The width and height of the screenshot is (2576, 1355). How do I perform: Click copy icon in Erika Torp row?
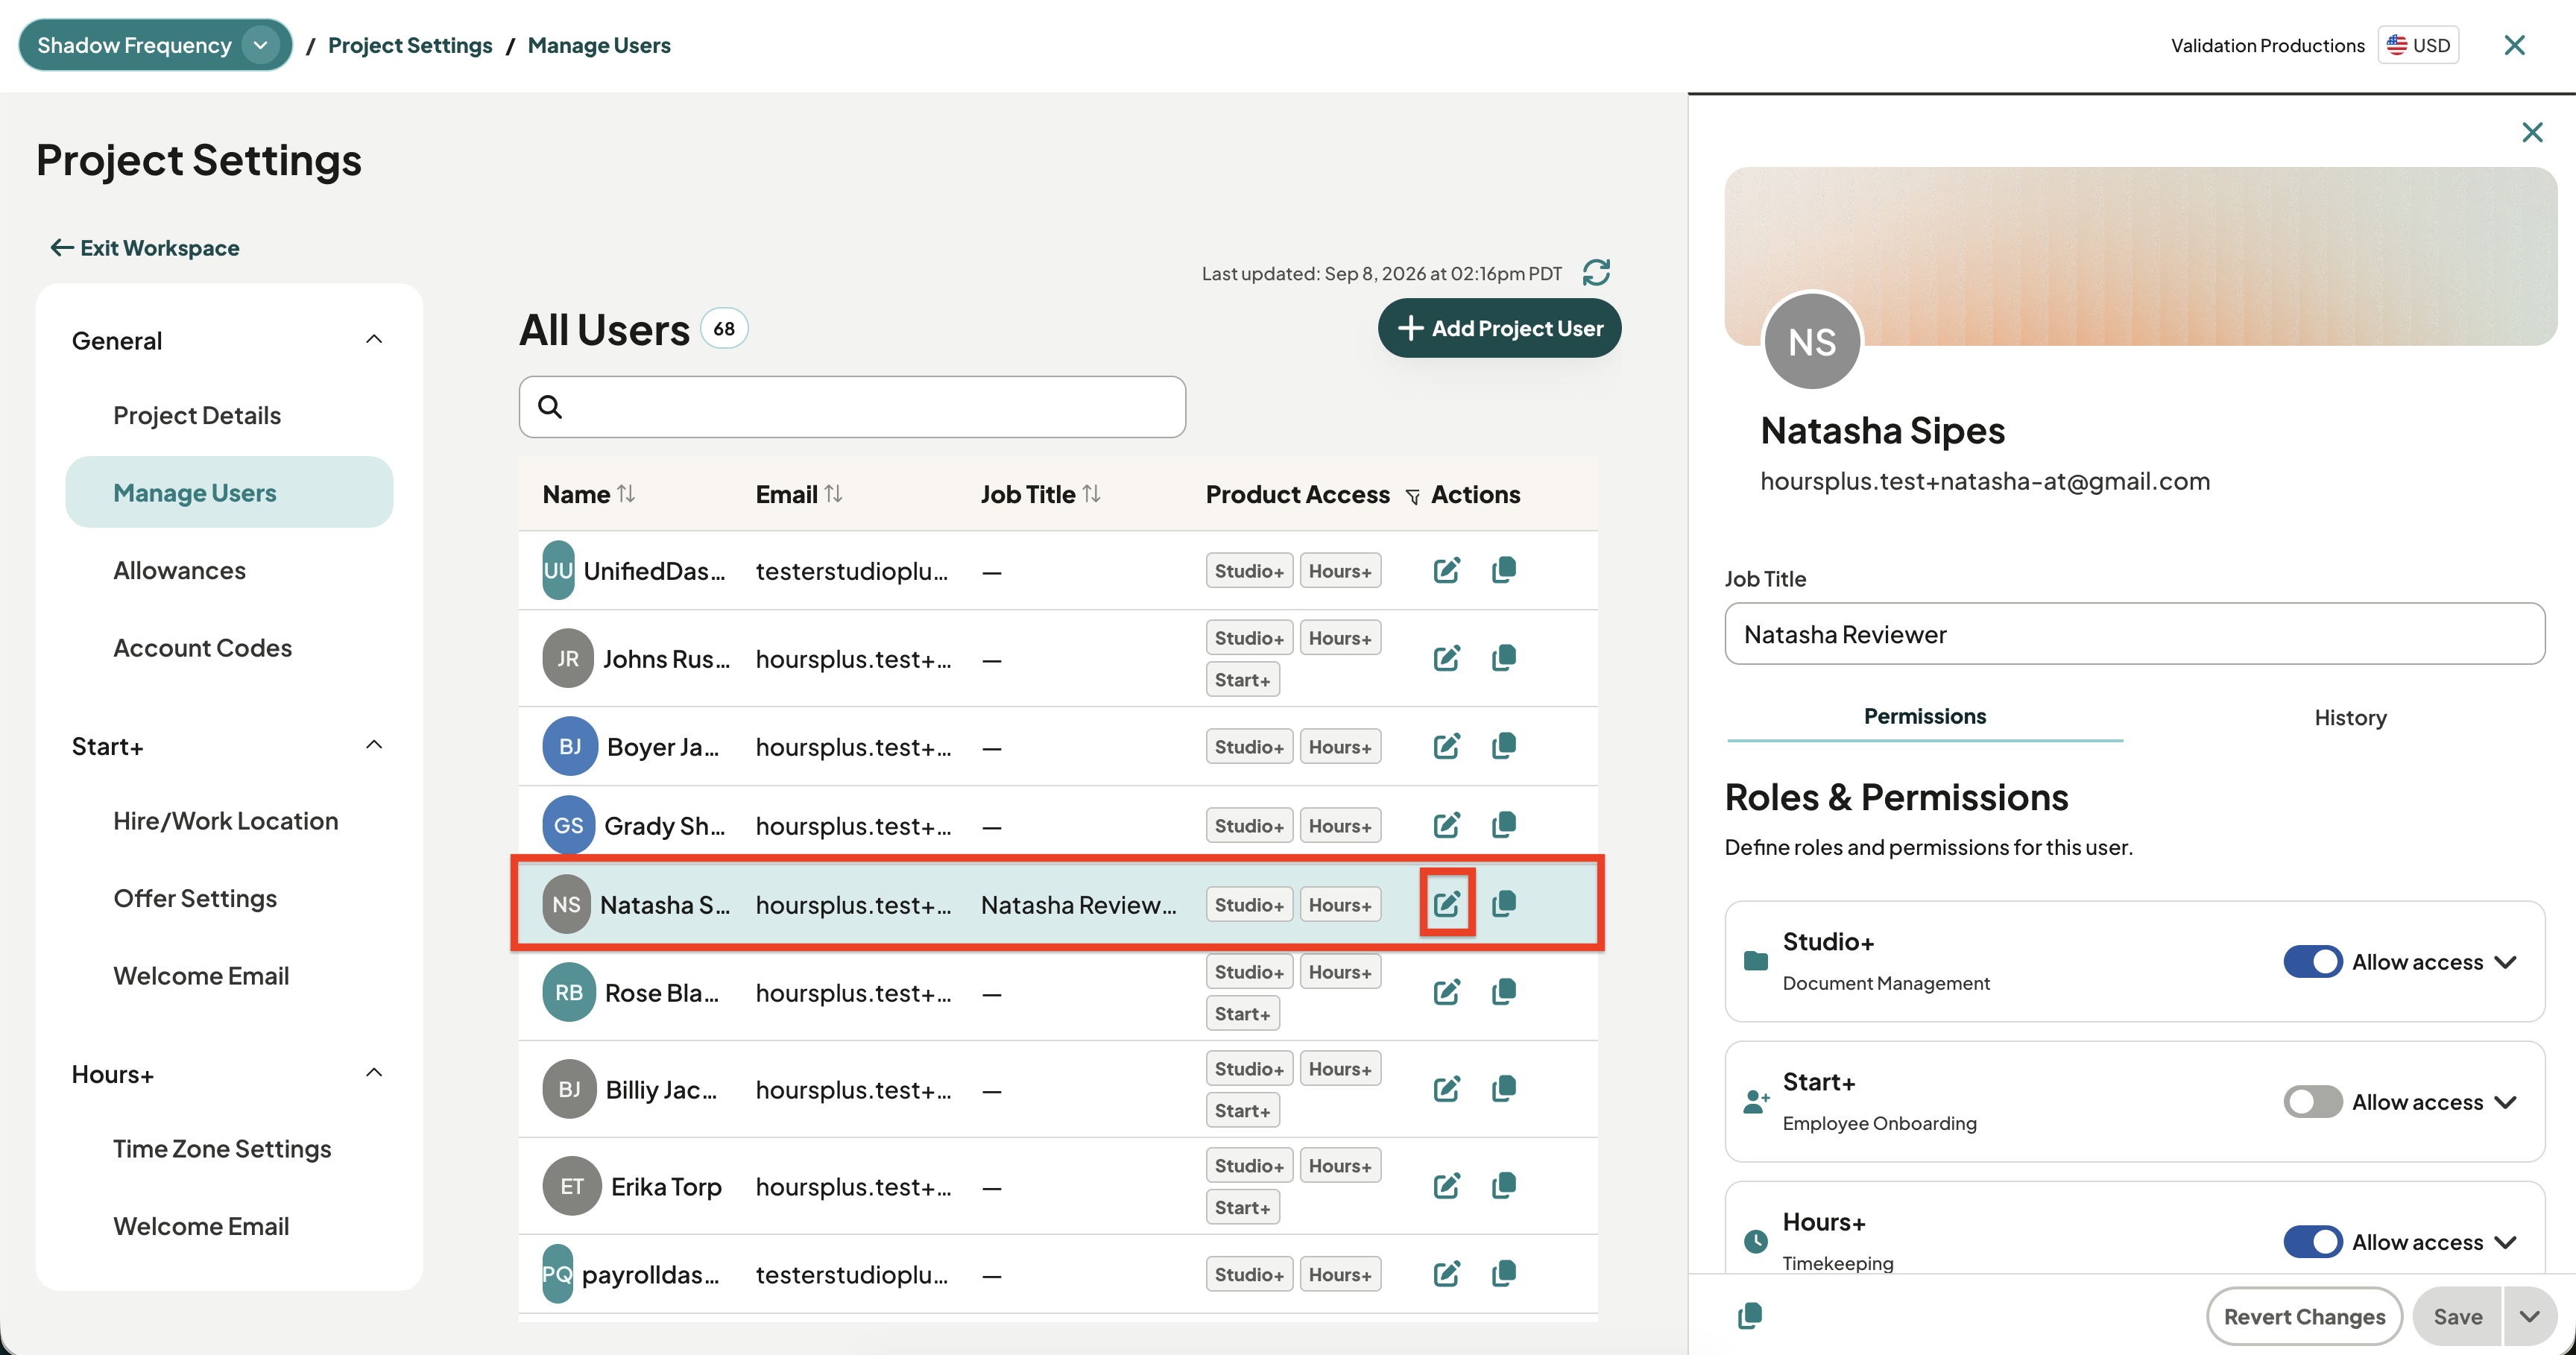coord(1503,1186)
